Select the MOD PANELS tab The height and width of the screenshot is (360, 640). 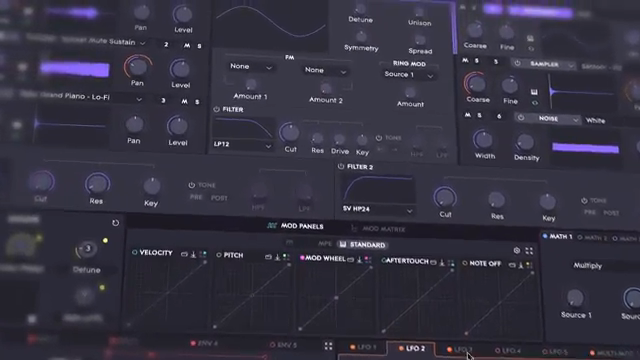[x=296, y=226]
